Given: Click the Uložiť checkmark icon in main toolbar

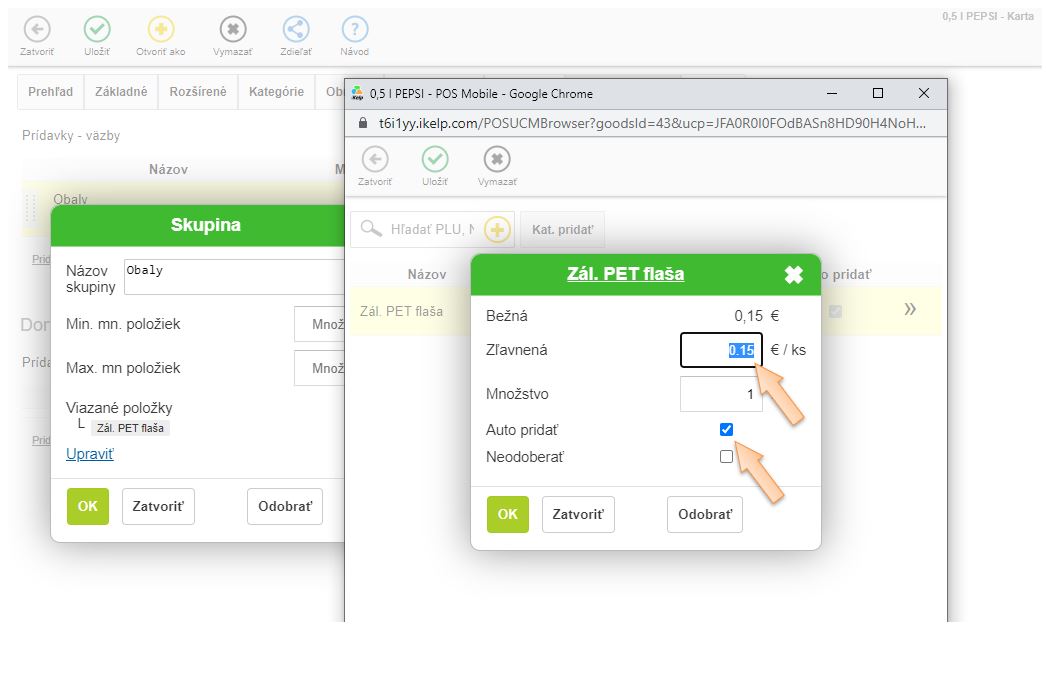Looking at the screenshot, I should pos(97,30).
